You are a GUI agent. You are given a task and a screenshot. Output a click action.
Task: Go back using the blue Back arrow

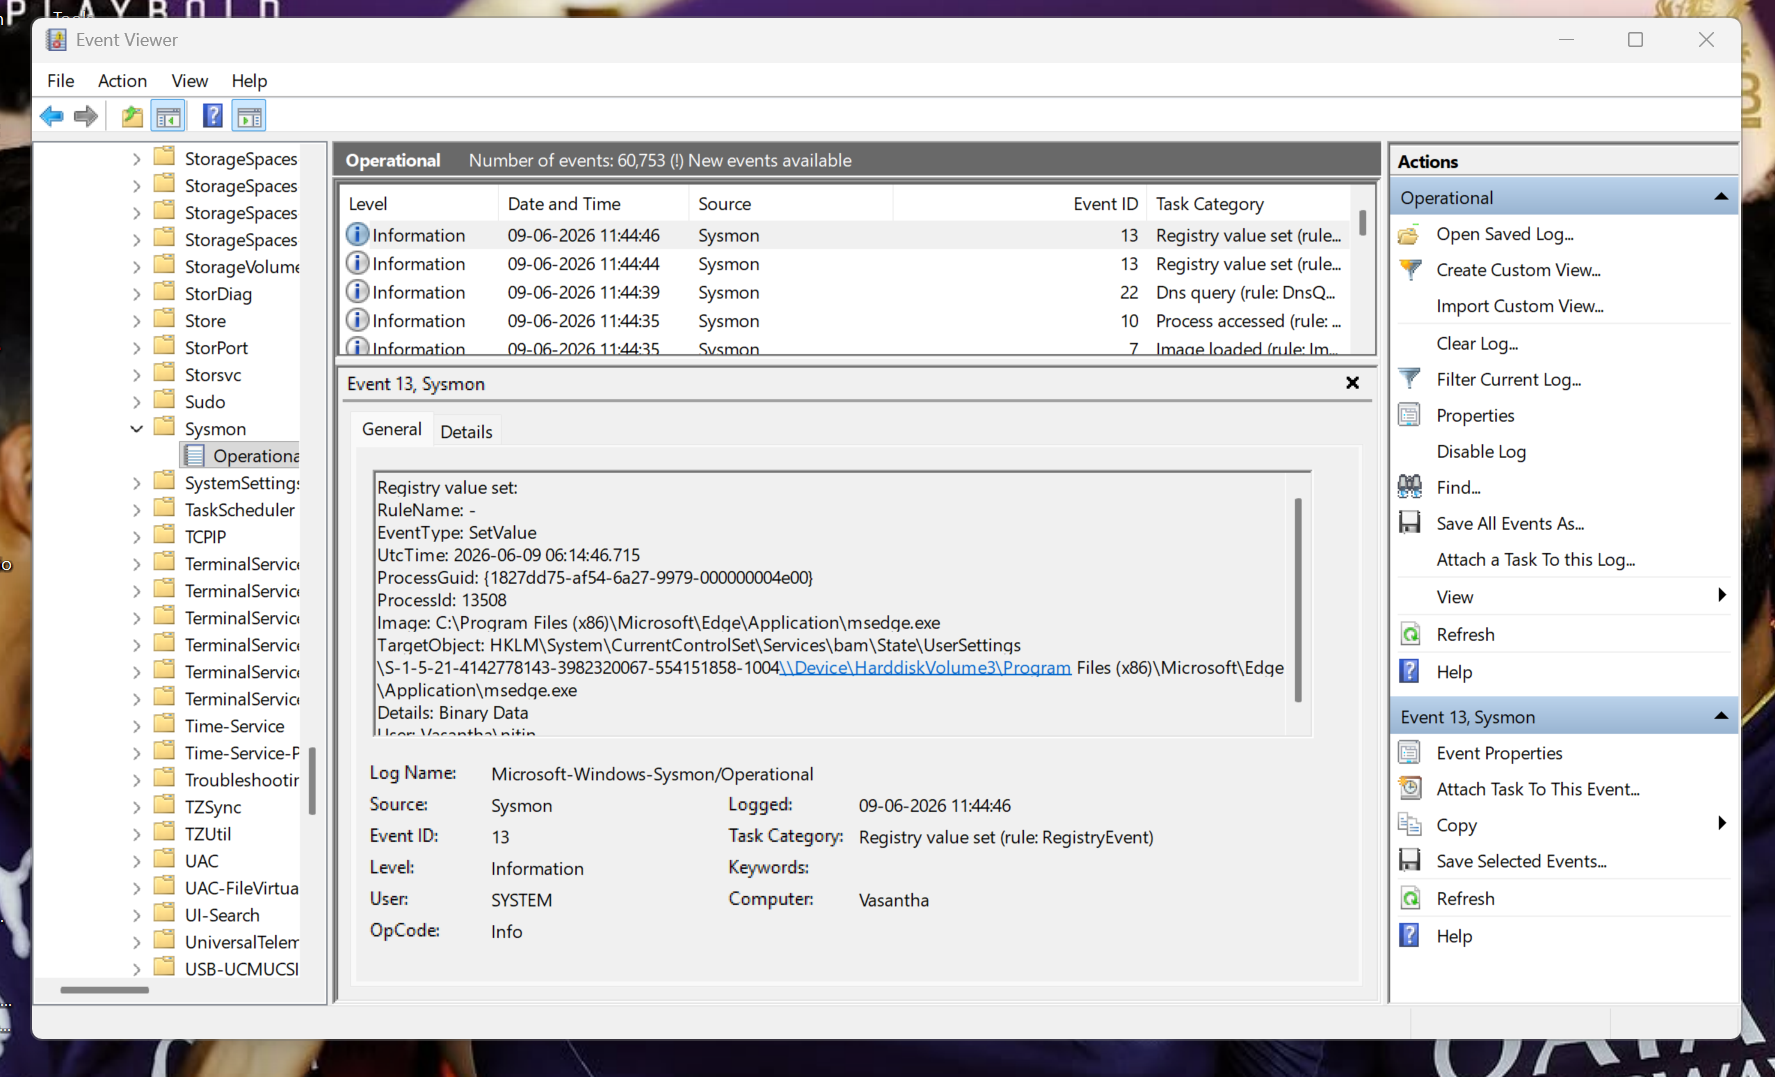(x=52, y=116)
